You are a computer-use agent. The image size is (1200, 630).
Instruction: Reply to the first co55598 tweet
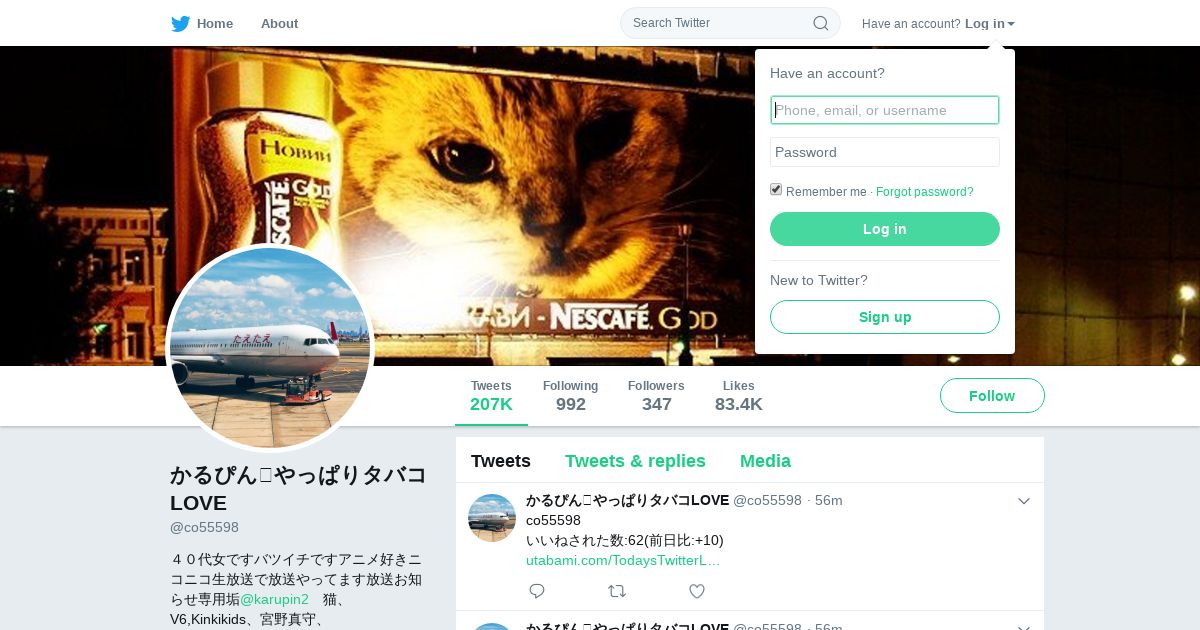[x=537, y=591]
